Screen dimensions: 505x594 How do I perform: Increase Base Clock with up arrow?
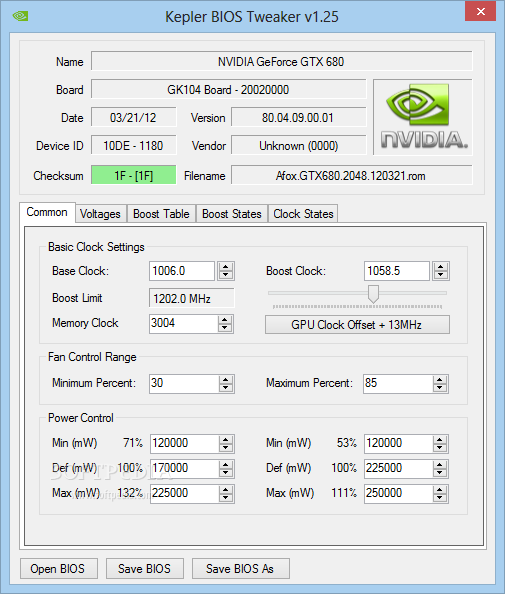[226, 267]
